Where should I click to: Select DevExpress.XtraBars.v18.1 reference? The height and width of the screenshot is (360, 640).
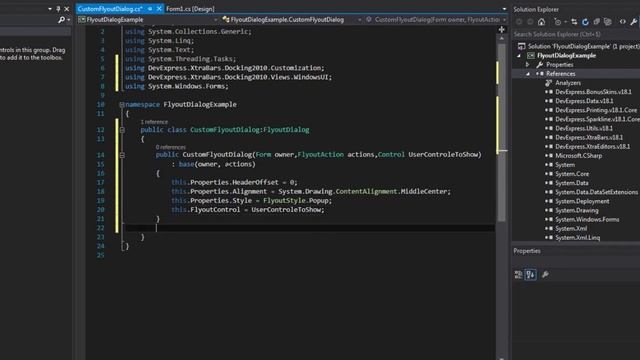pos(589,138)
